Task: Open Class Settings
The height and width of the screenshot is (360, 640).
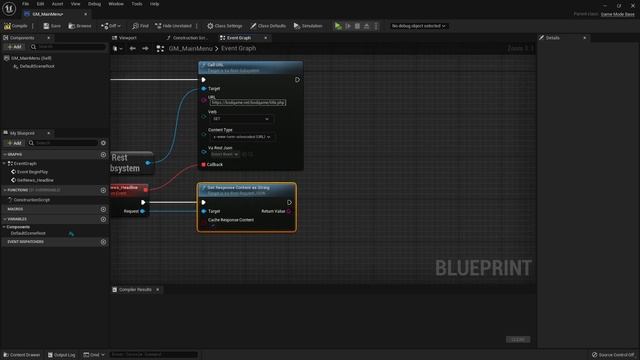Action: coord(224,26)
